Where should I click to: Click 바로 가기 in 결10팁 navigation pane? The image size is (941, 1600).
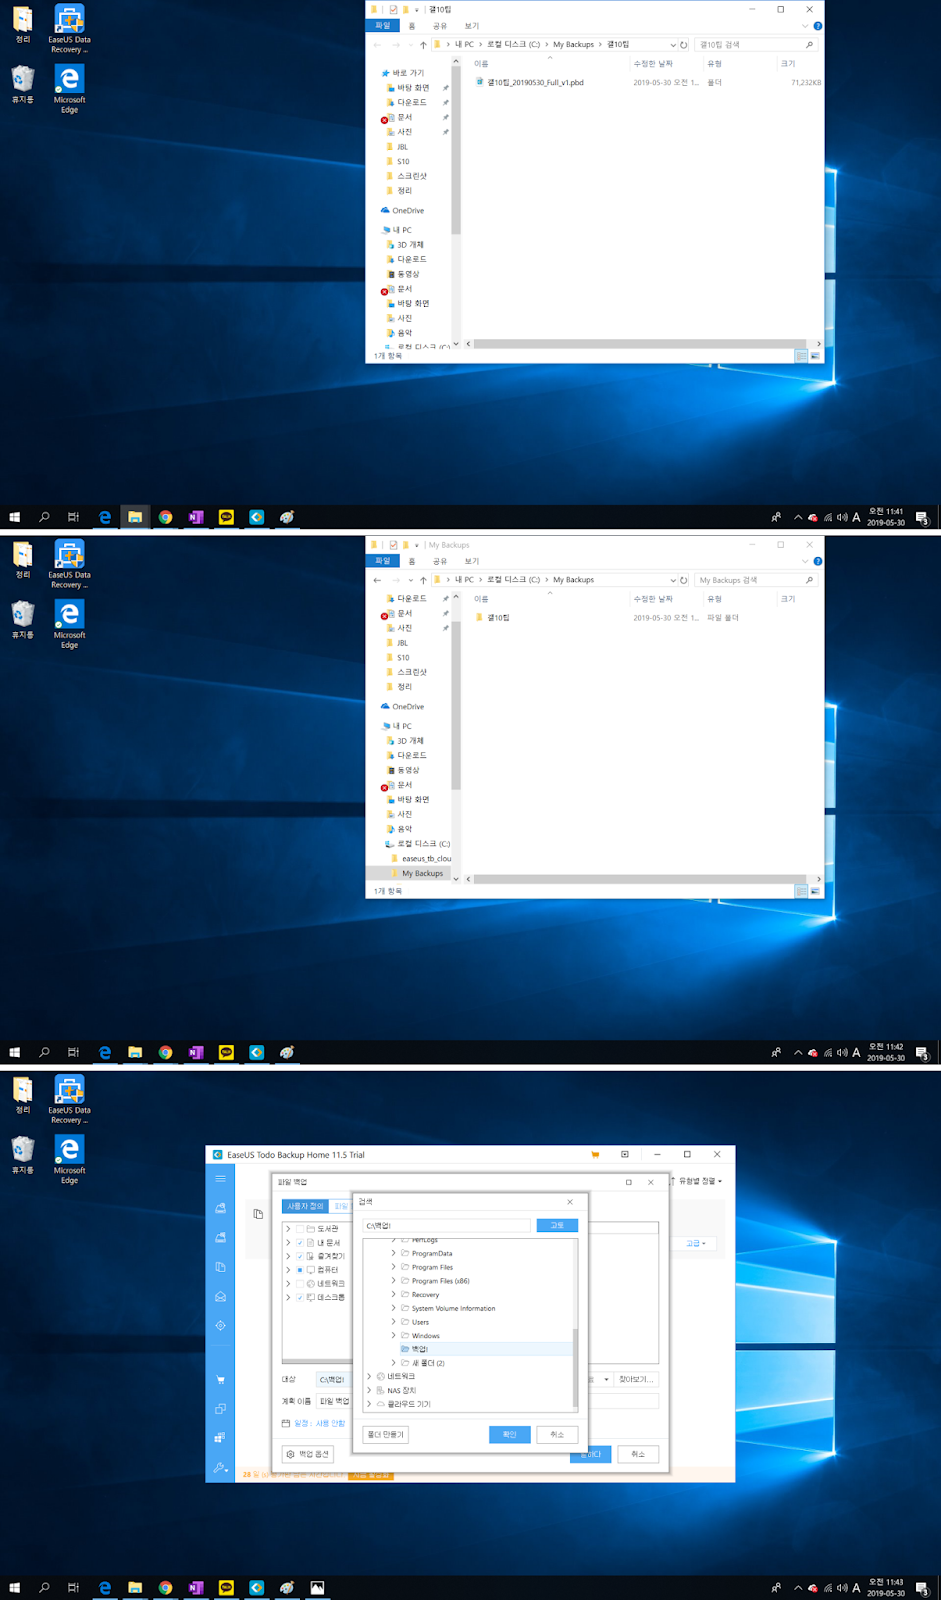(408, 73)
